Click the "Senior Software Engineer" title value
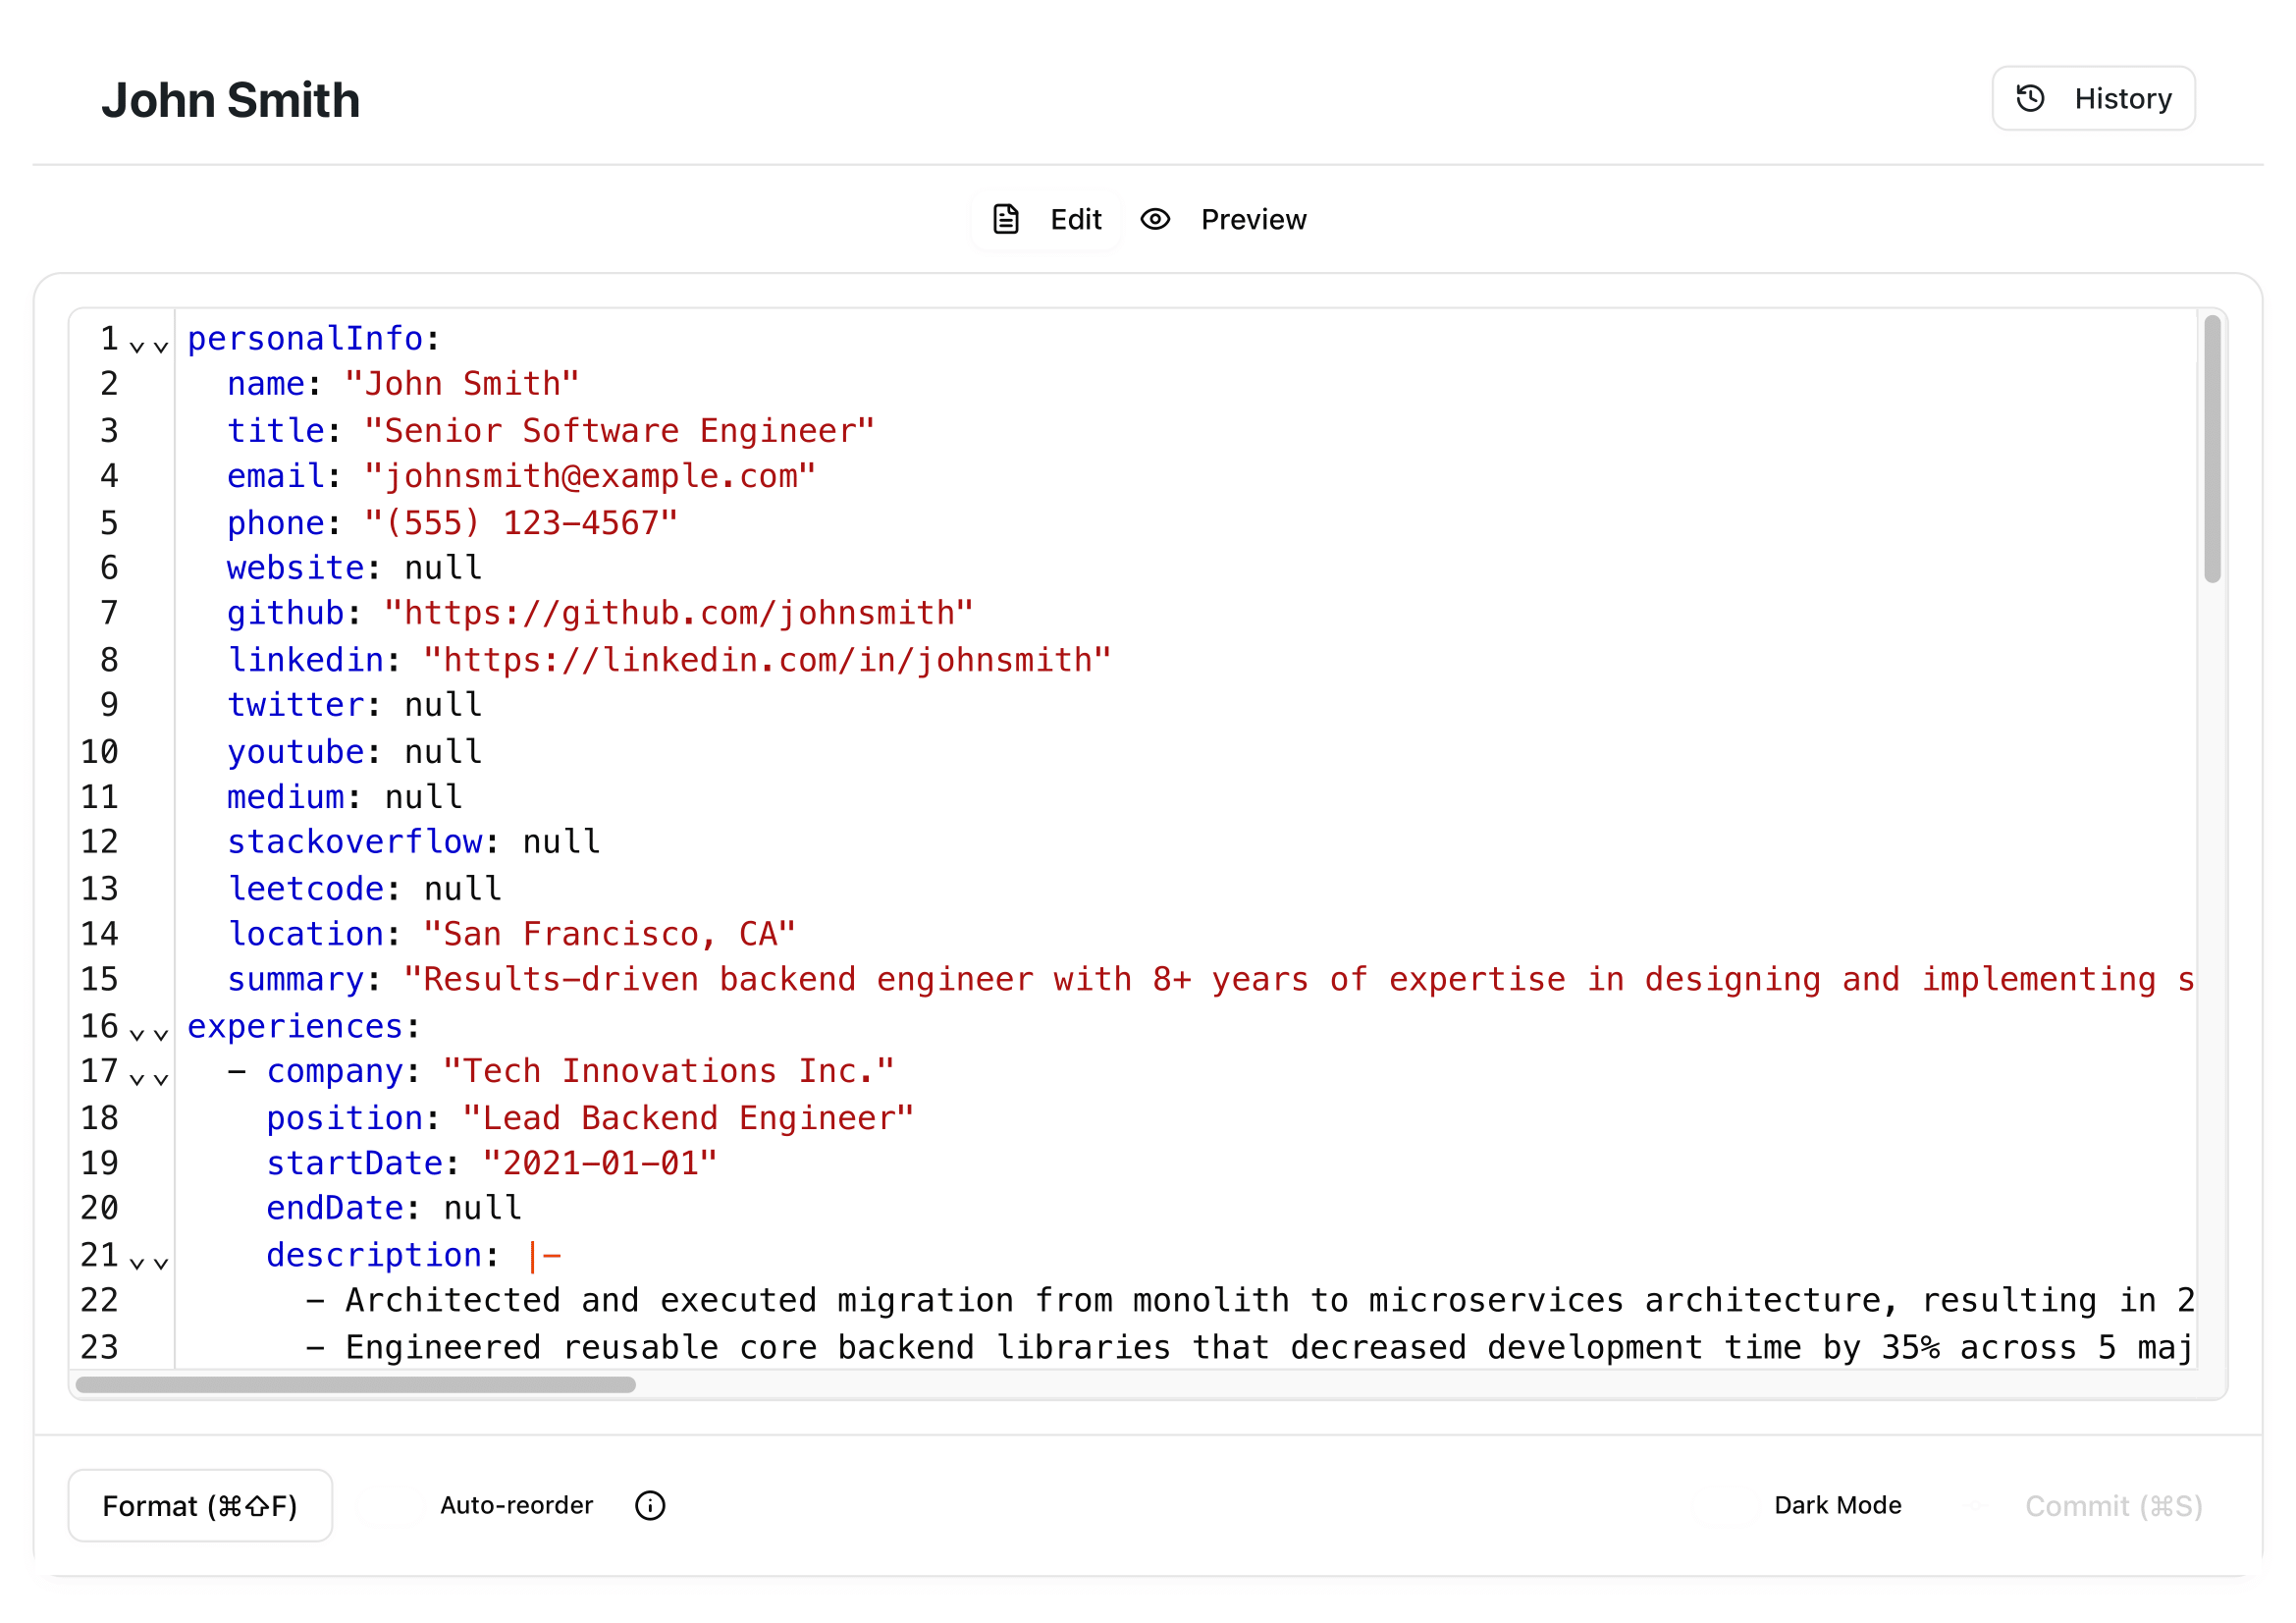 [x=619, y=431]
